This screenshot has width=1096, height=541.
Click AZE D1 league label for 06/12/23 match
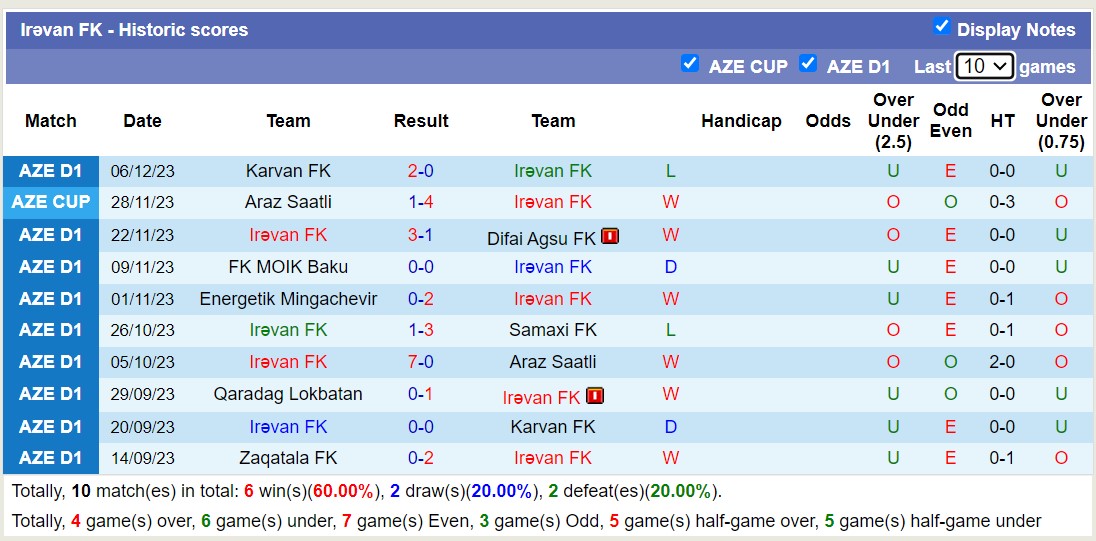[x=51, y=171]
